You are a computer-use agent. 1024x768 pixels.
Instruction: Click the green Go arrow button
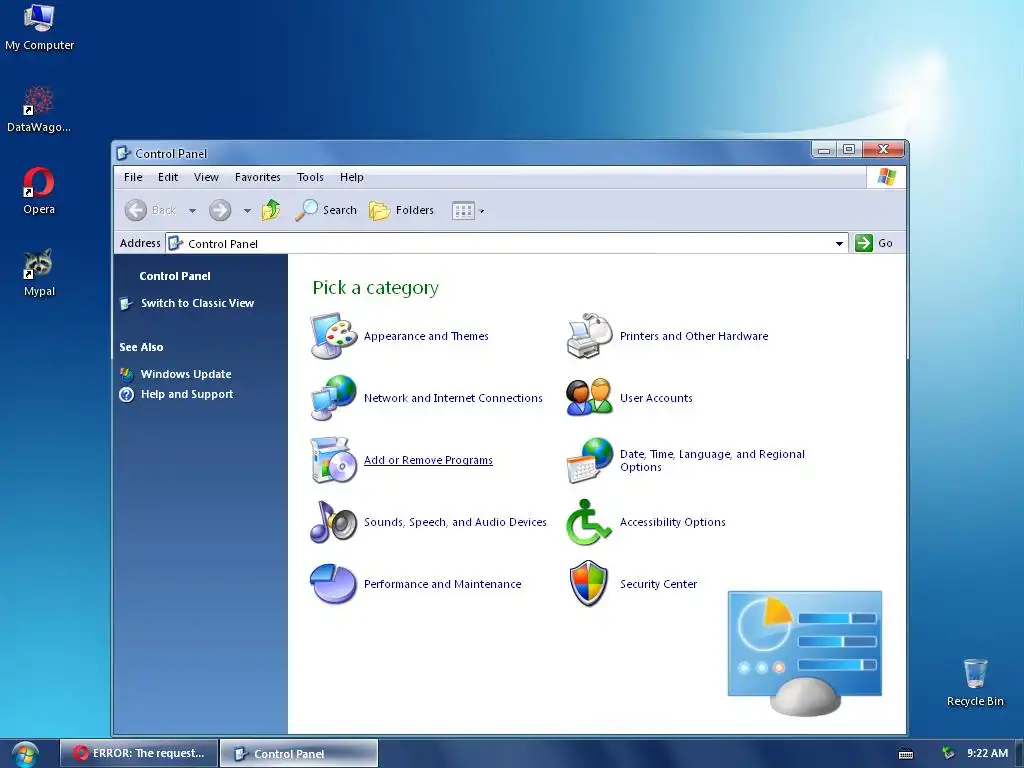tap(863, 243)
